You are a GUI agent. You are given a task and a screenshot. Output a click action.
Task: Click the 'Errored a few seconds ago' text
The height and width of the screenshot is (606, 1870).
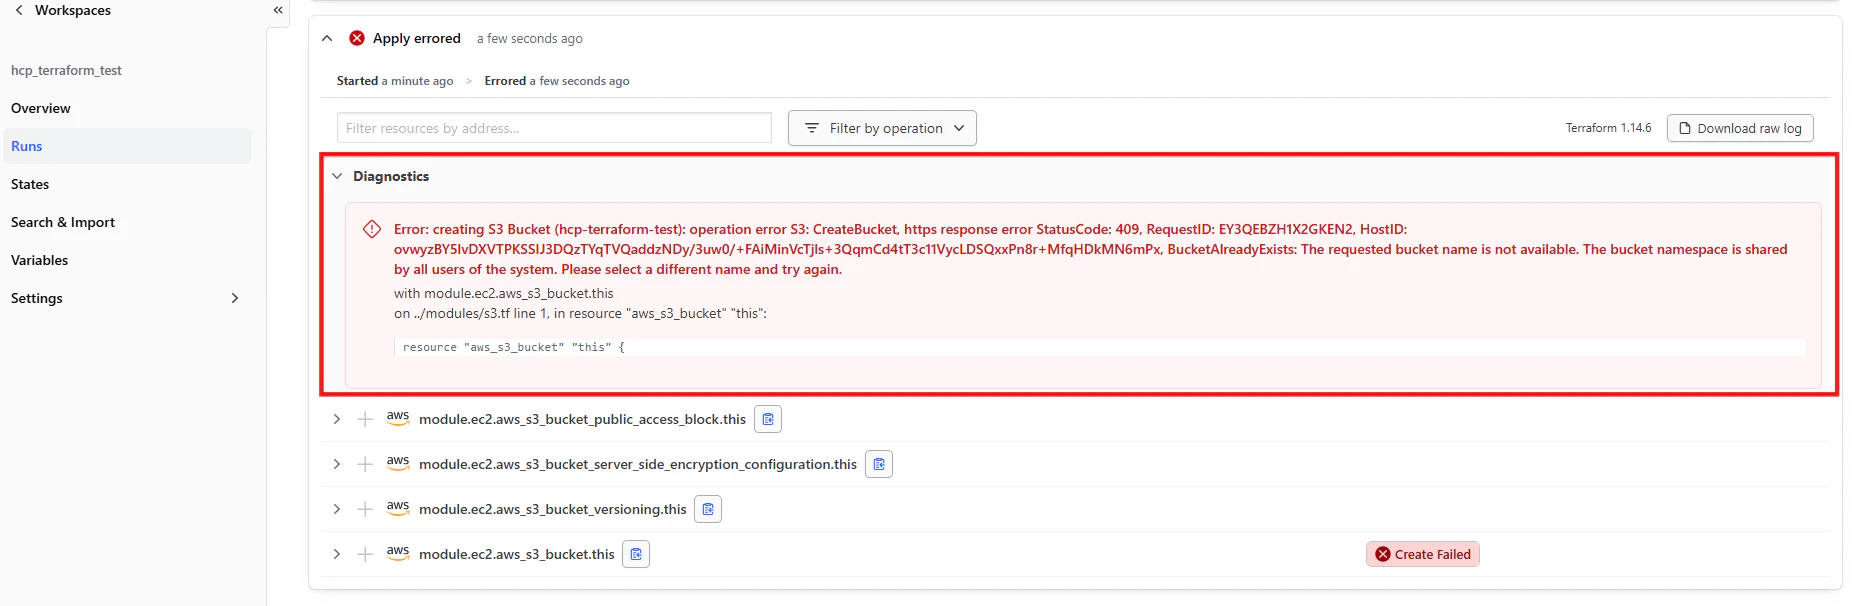[x=557, y=81]
